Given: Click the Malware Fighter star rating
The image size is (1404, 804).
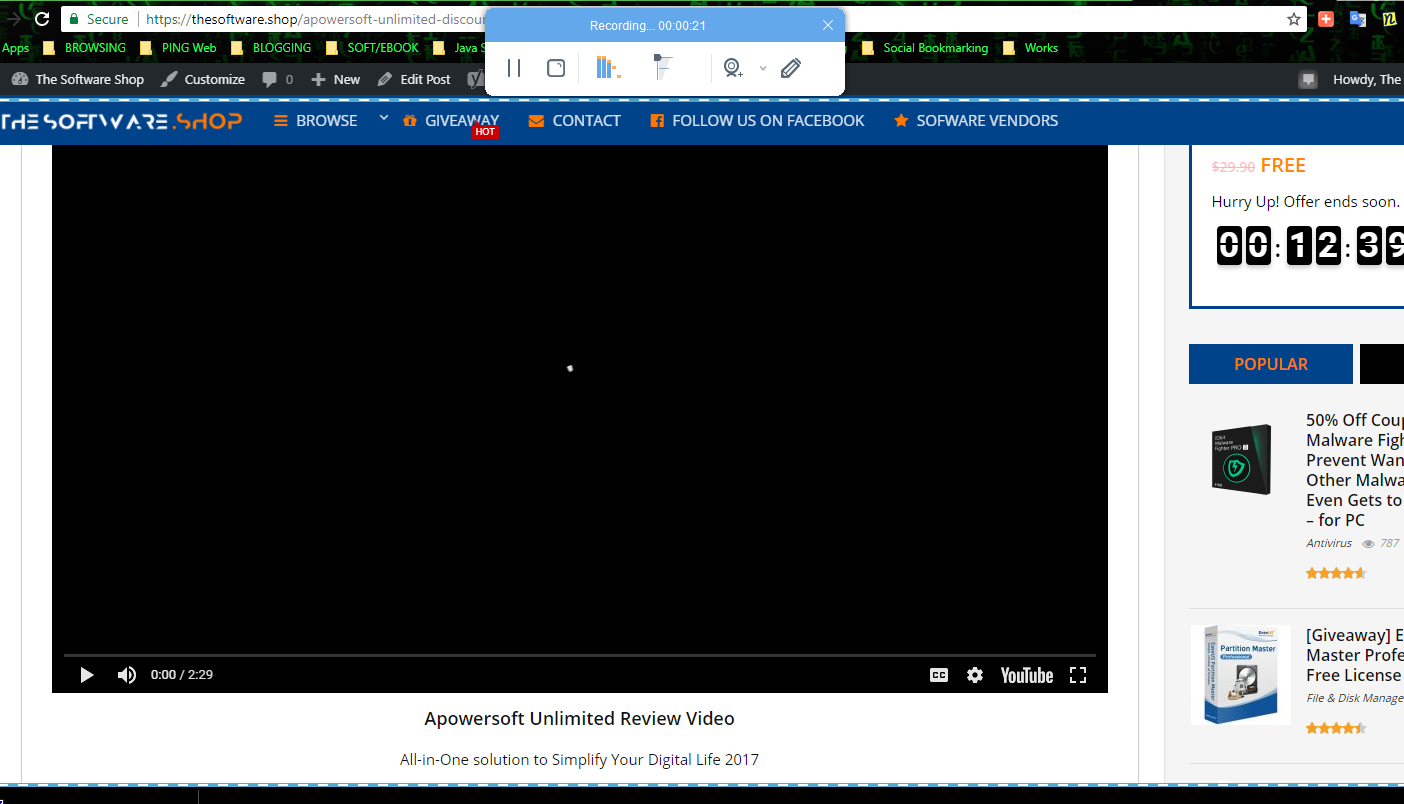Looking at the screenshot, I should pos(1336,573).
